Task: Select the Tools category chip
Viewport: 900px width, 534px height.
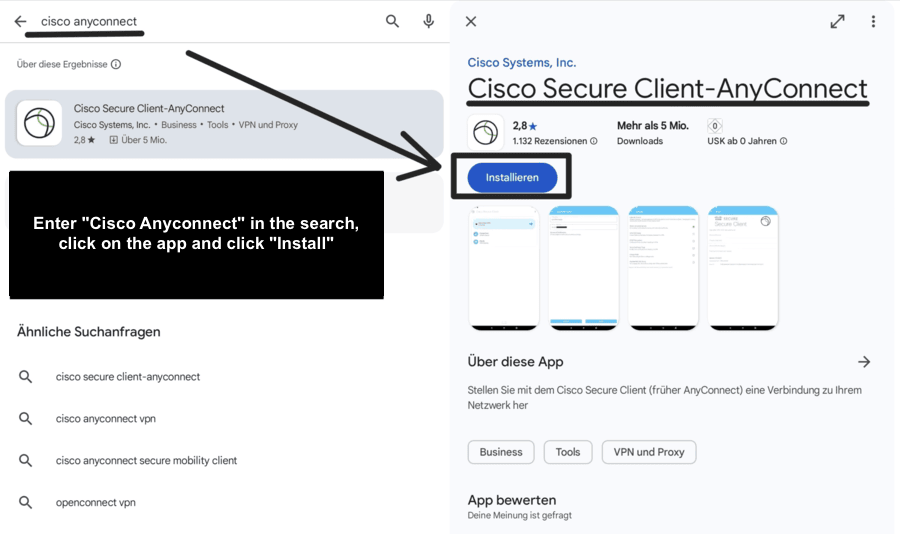Action: click(x=568, y=452)
